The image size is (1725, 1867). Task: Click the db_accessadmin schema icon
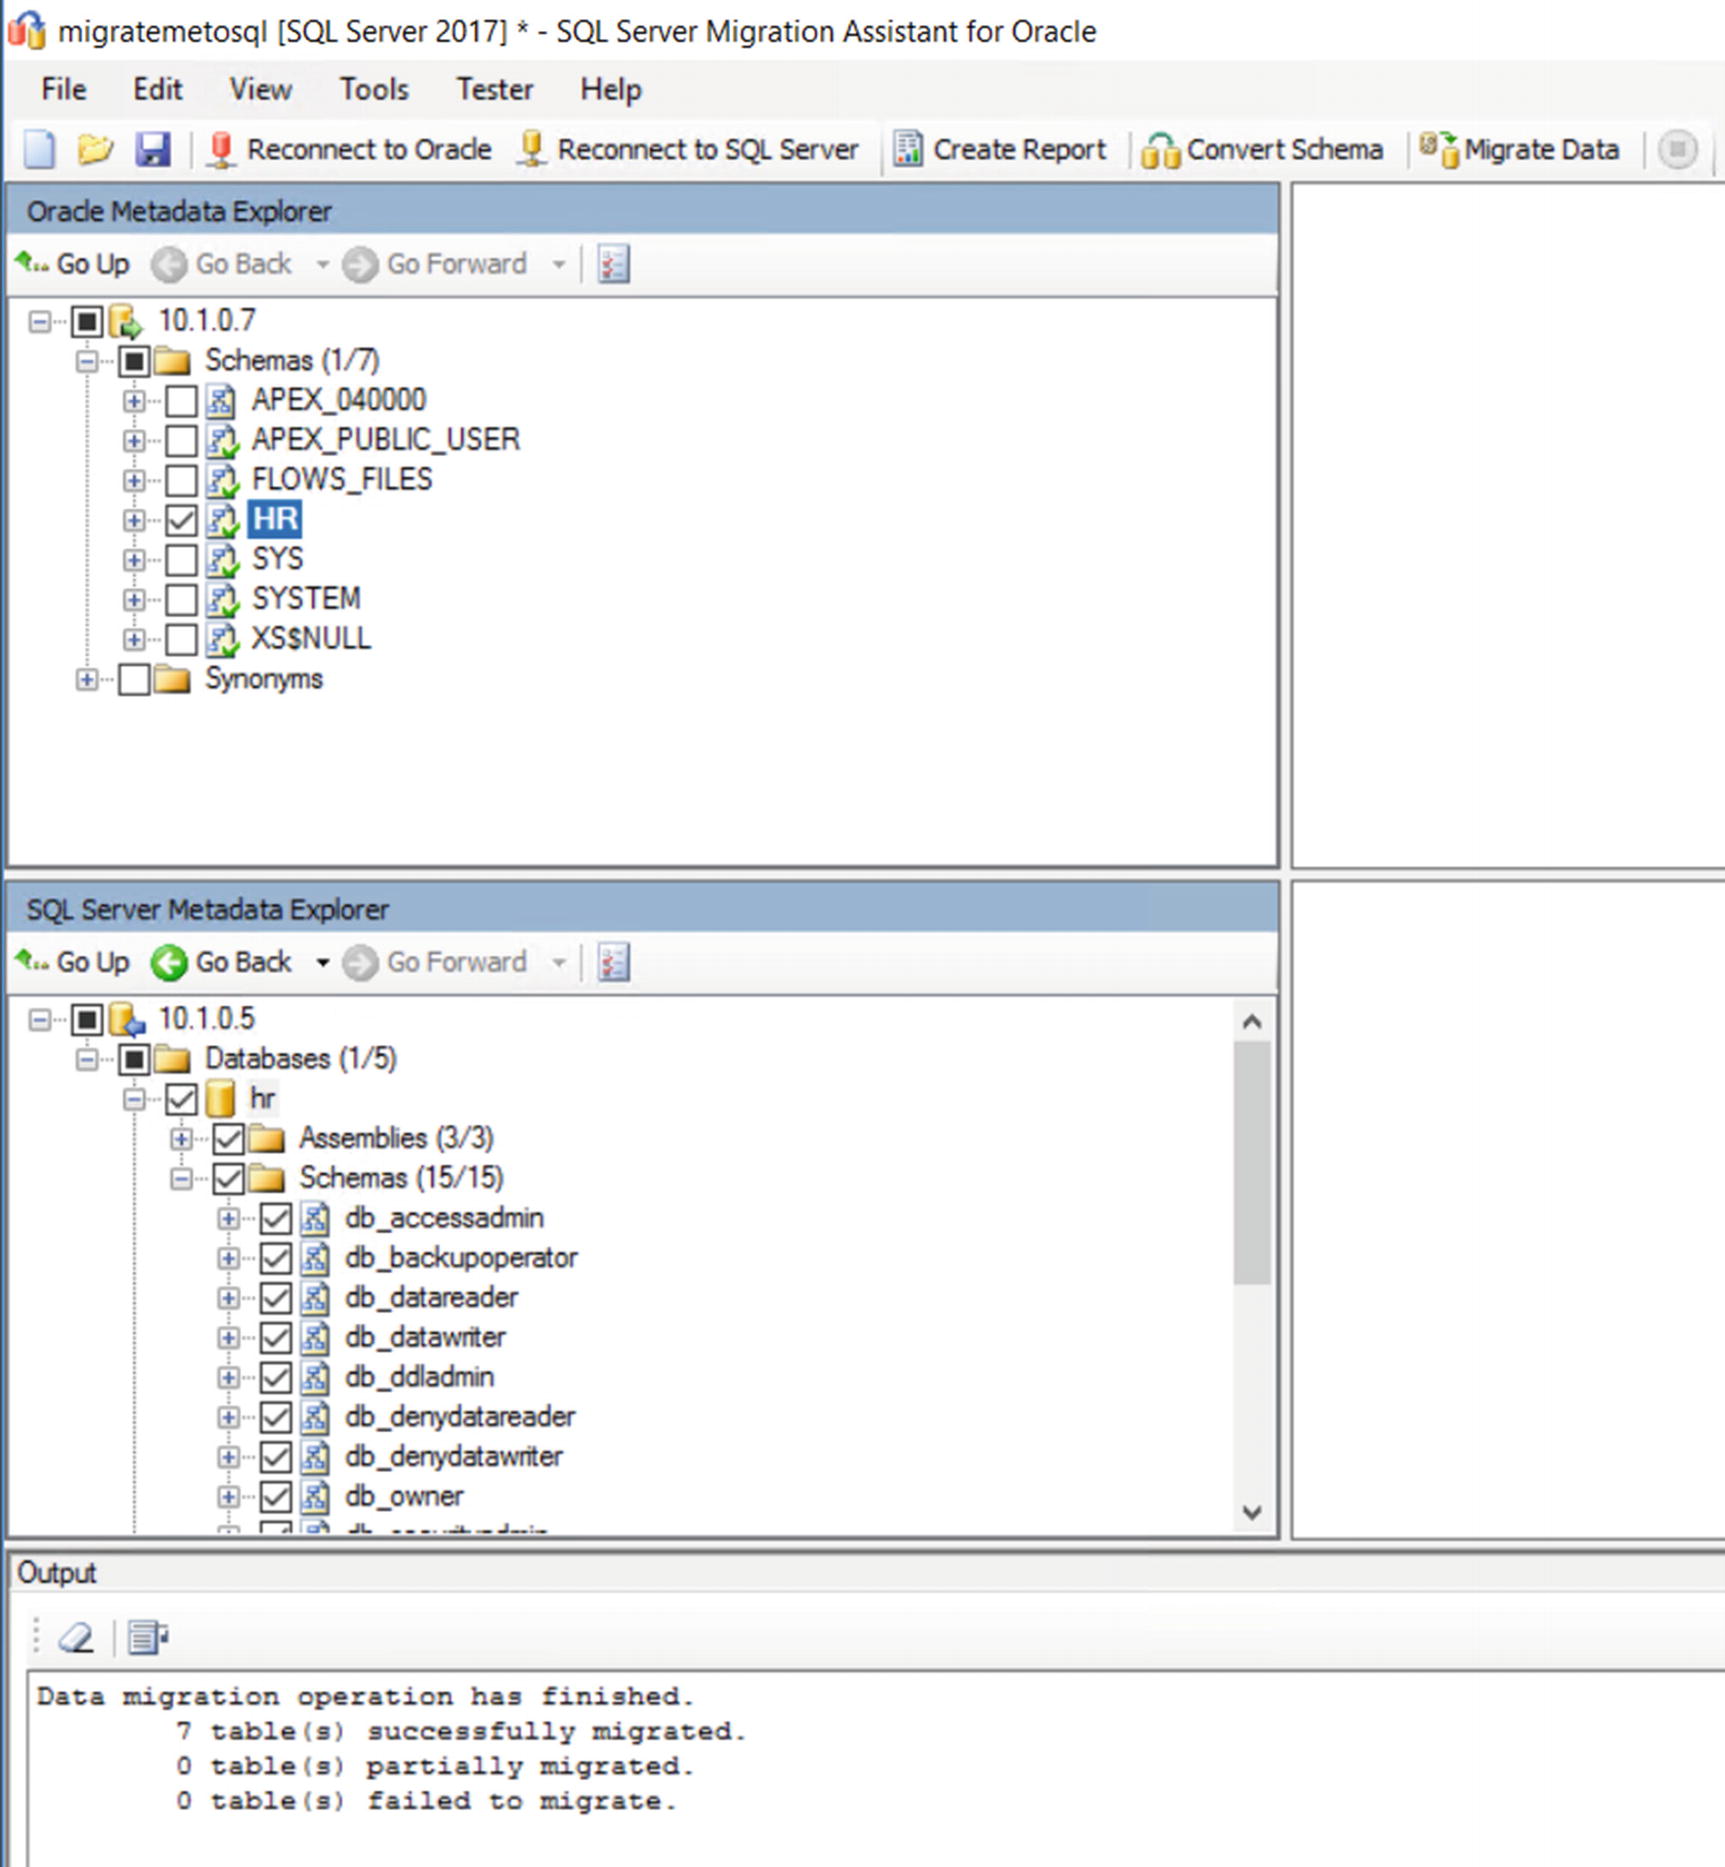(x=315, y=1218)
